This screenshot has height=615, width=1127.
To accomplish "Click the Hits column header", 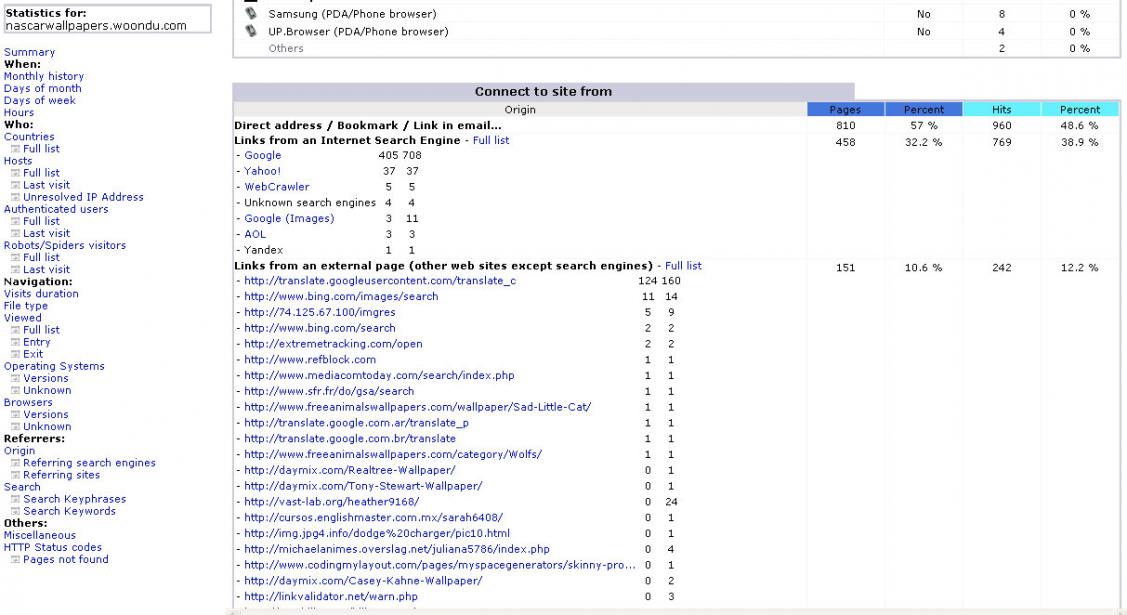I will pos(1001,109).
